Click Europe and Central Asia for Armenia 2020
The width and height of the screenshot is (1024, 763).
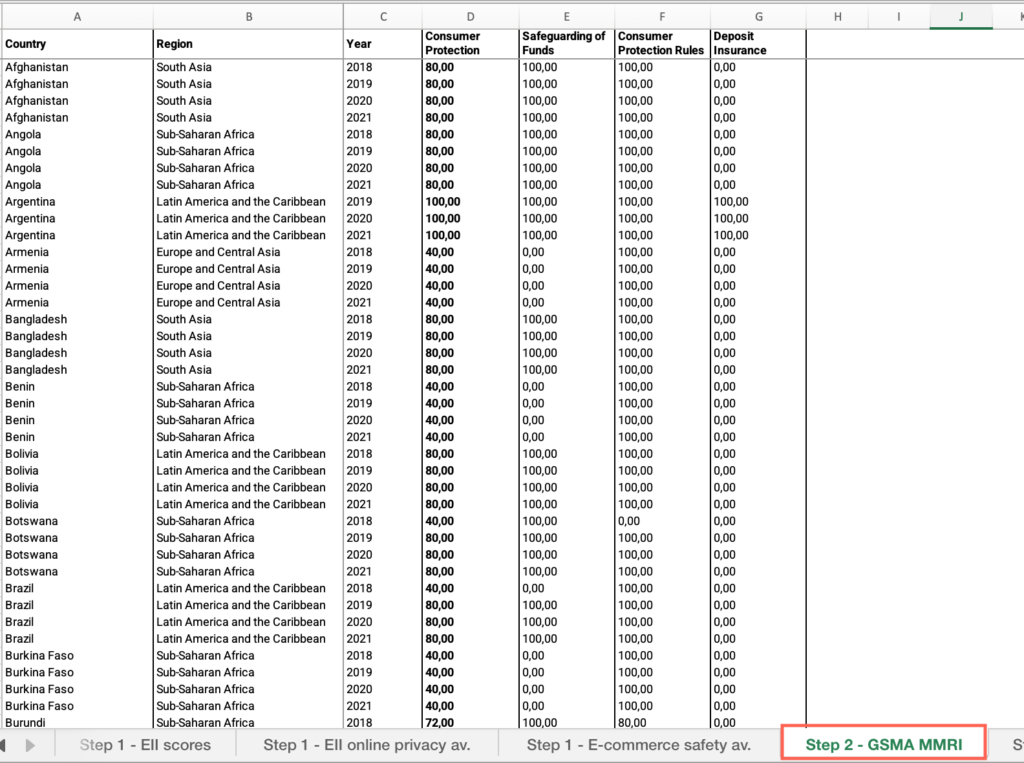(x=249, y=286)
